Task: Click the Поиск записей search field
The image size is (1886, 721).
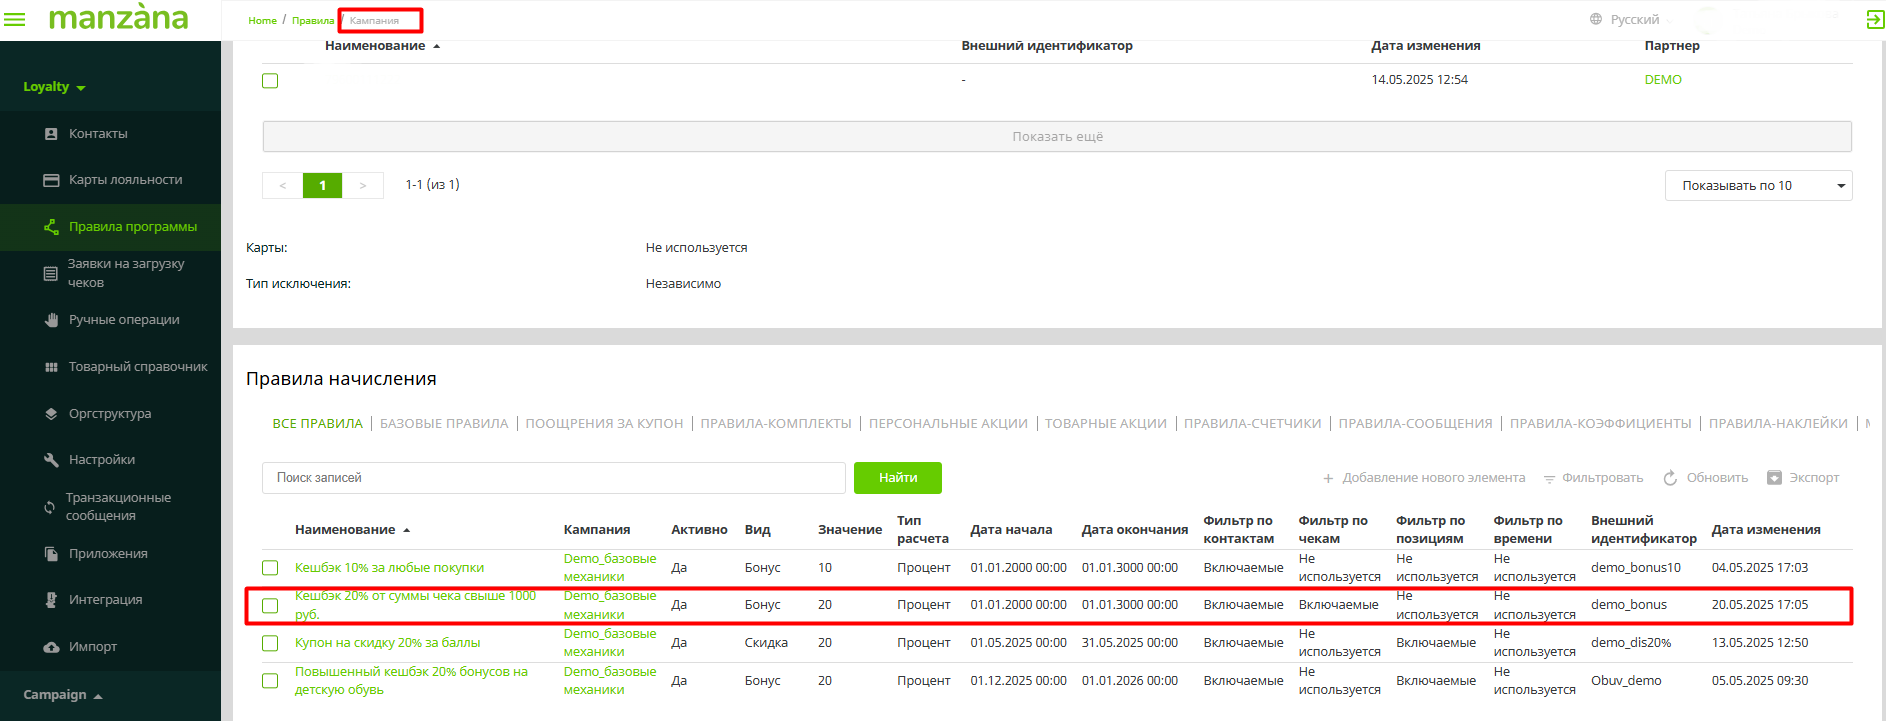Action: [x=553, y=478]
